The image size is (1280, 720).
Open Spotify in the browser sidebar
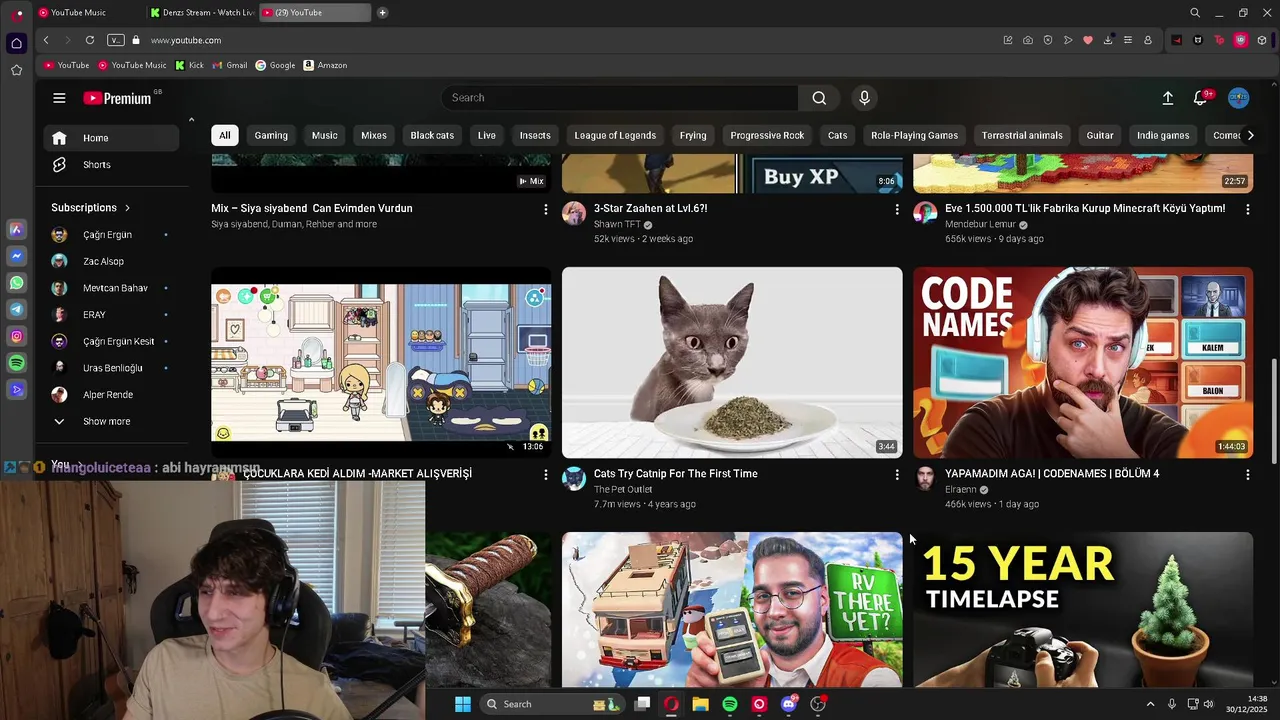point(16,363)
